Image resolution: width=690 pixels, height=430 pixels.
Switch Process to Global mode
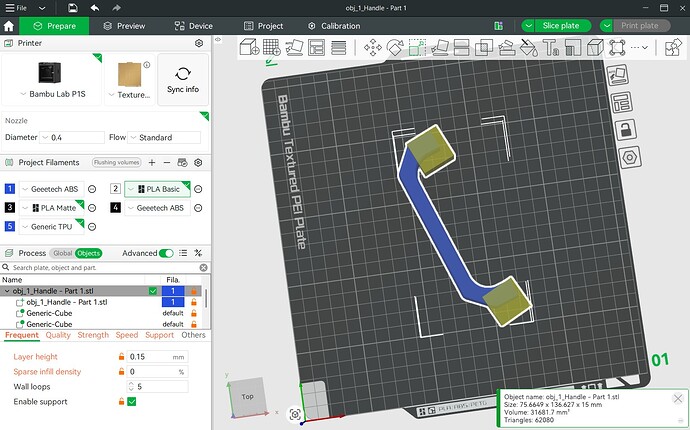[62, 253]
